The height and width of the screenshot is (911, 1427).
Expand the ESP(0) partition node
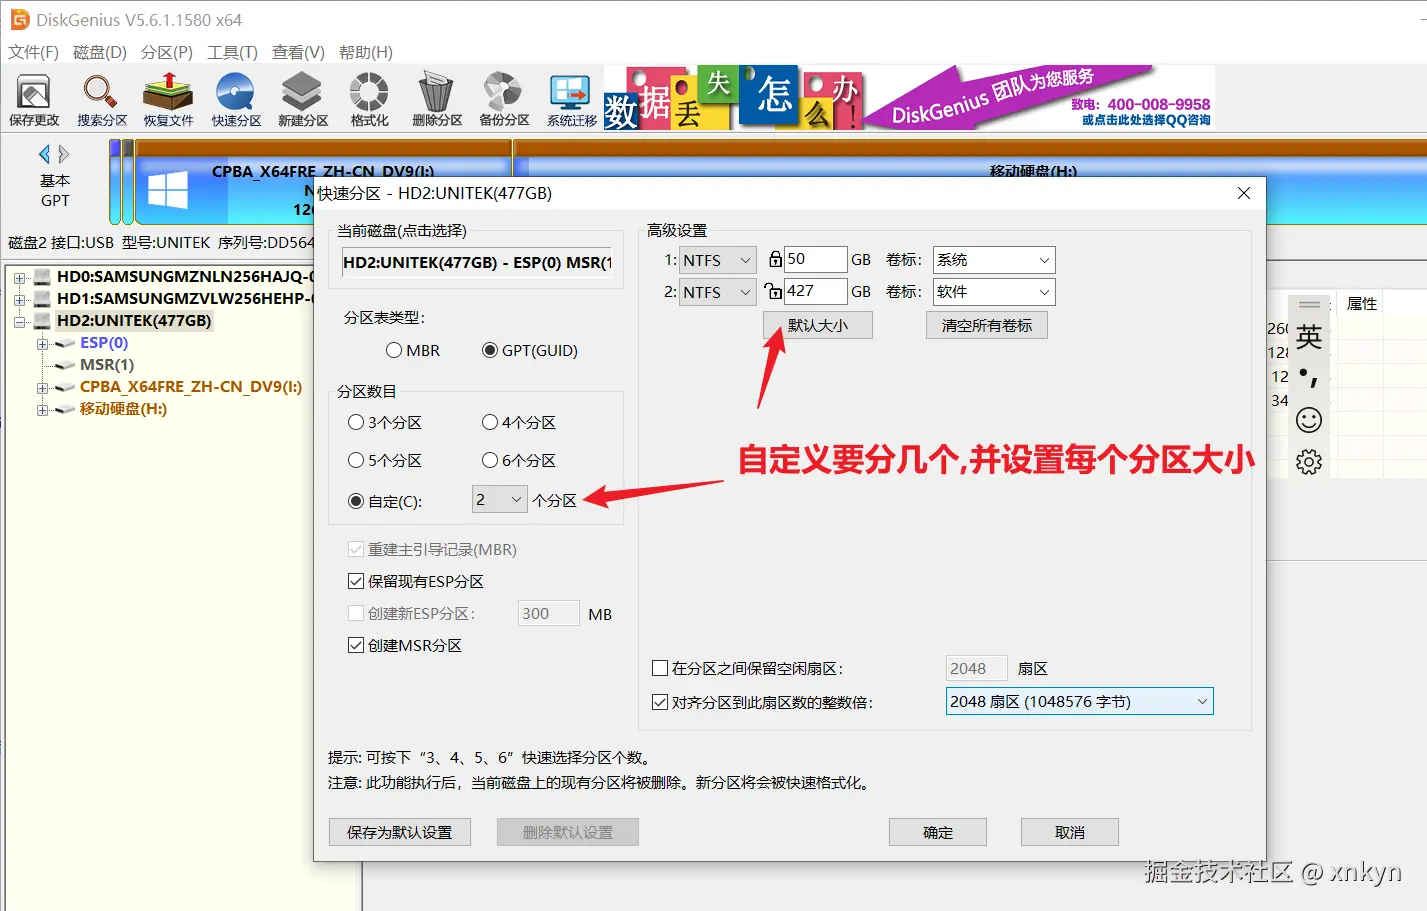[43, 343]
